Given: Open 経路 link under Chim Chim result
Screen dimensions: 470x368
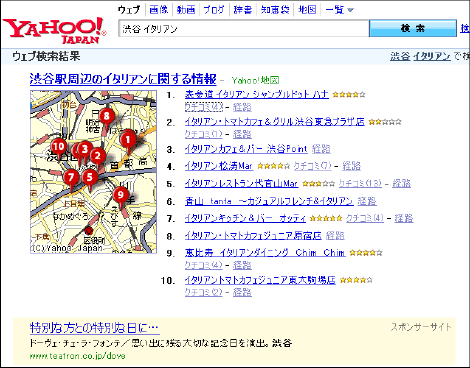Looking at the screenshot, I should point(242,265).
